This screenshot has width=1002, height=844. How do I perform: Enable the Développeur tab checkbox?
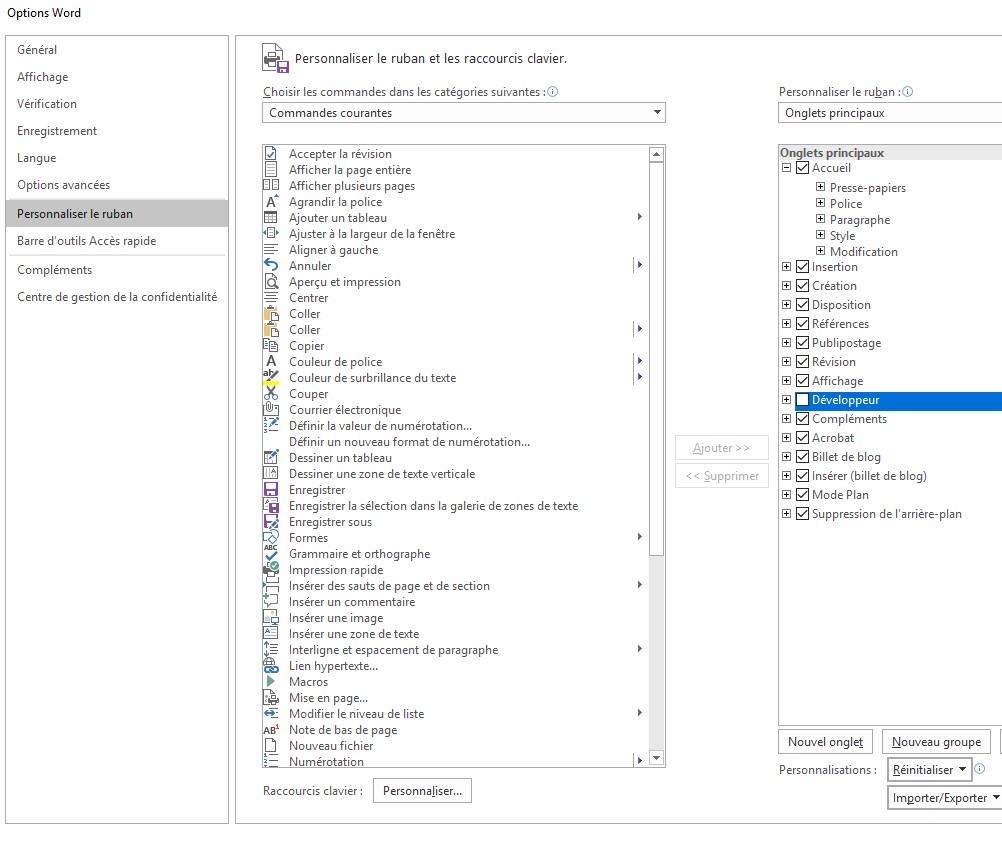(803, 400)
